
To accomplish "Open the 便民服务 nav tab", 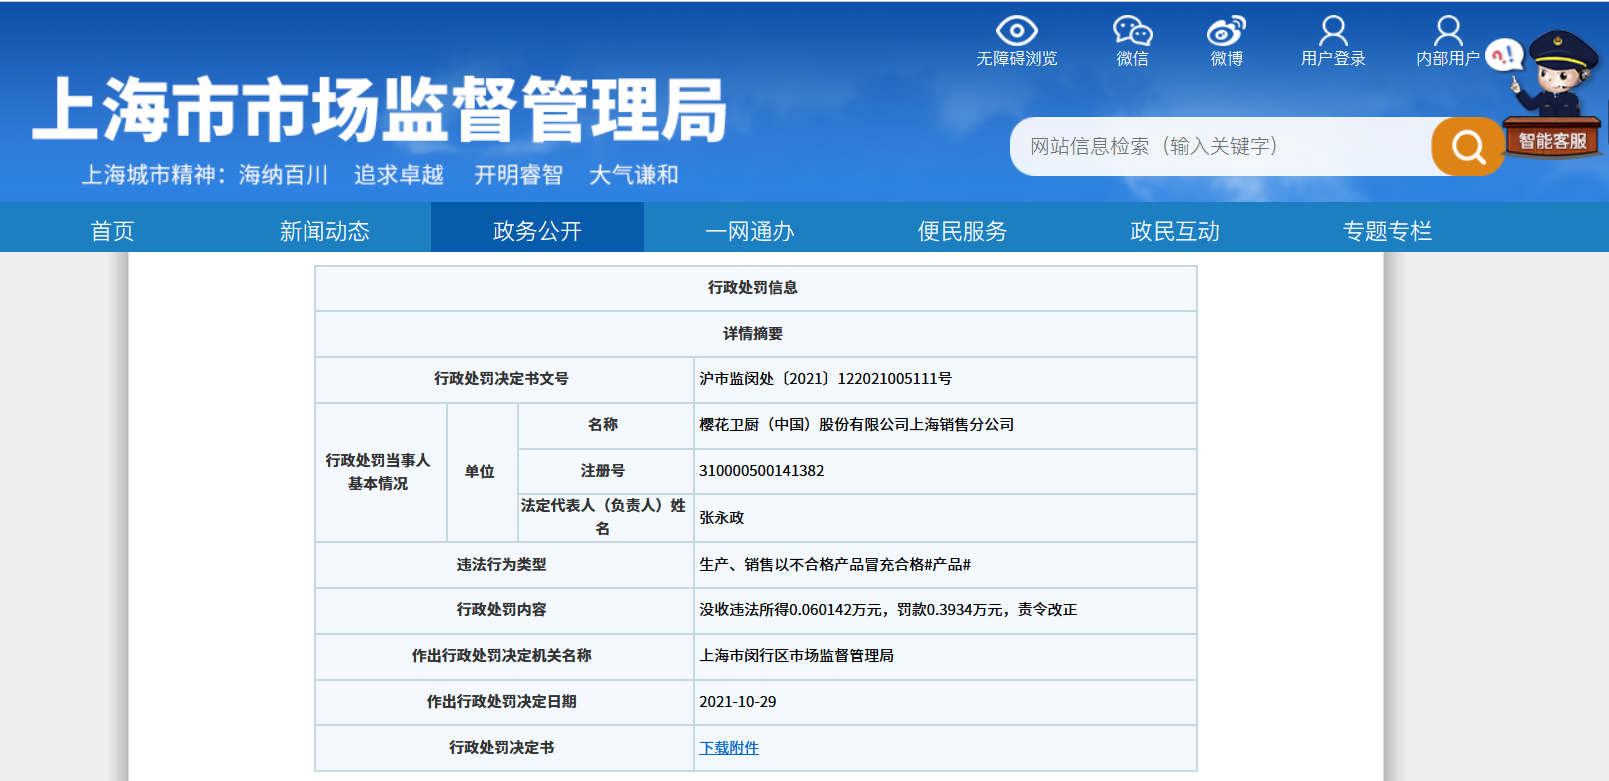I will [962, 231].
